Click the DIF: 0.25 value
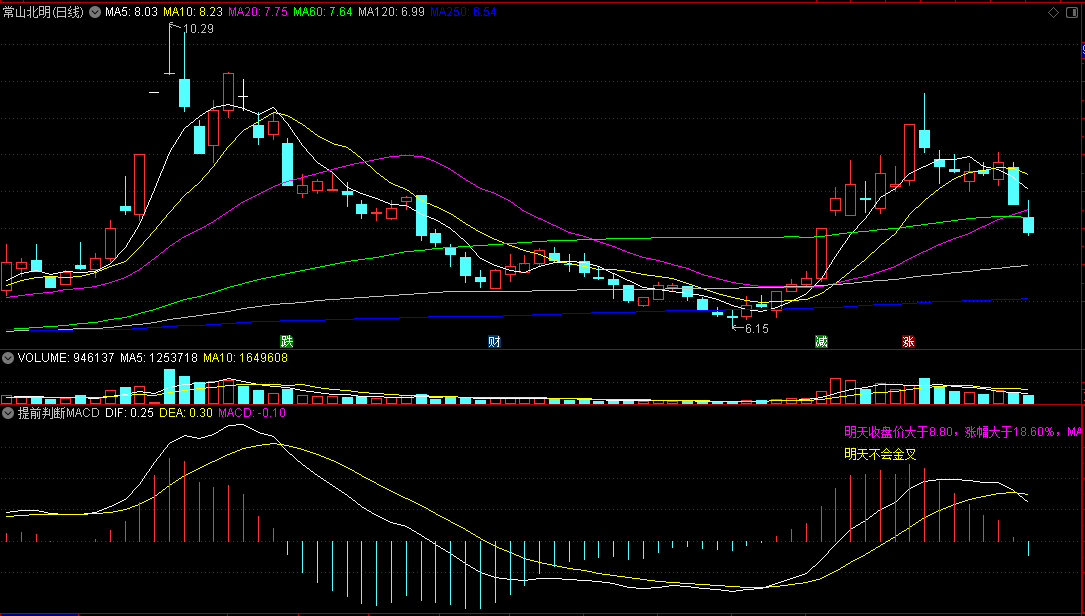This screenshot has height=616, width=1085. point(129,413)
